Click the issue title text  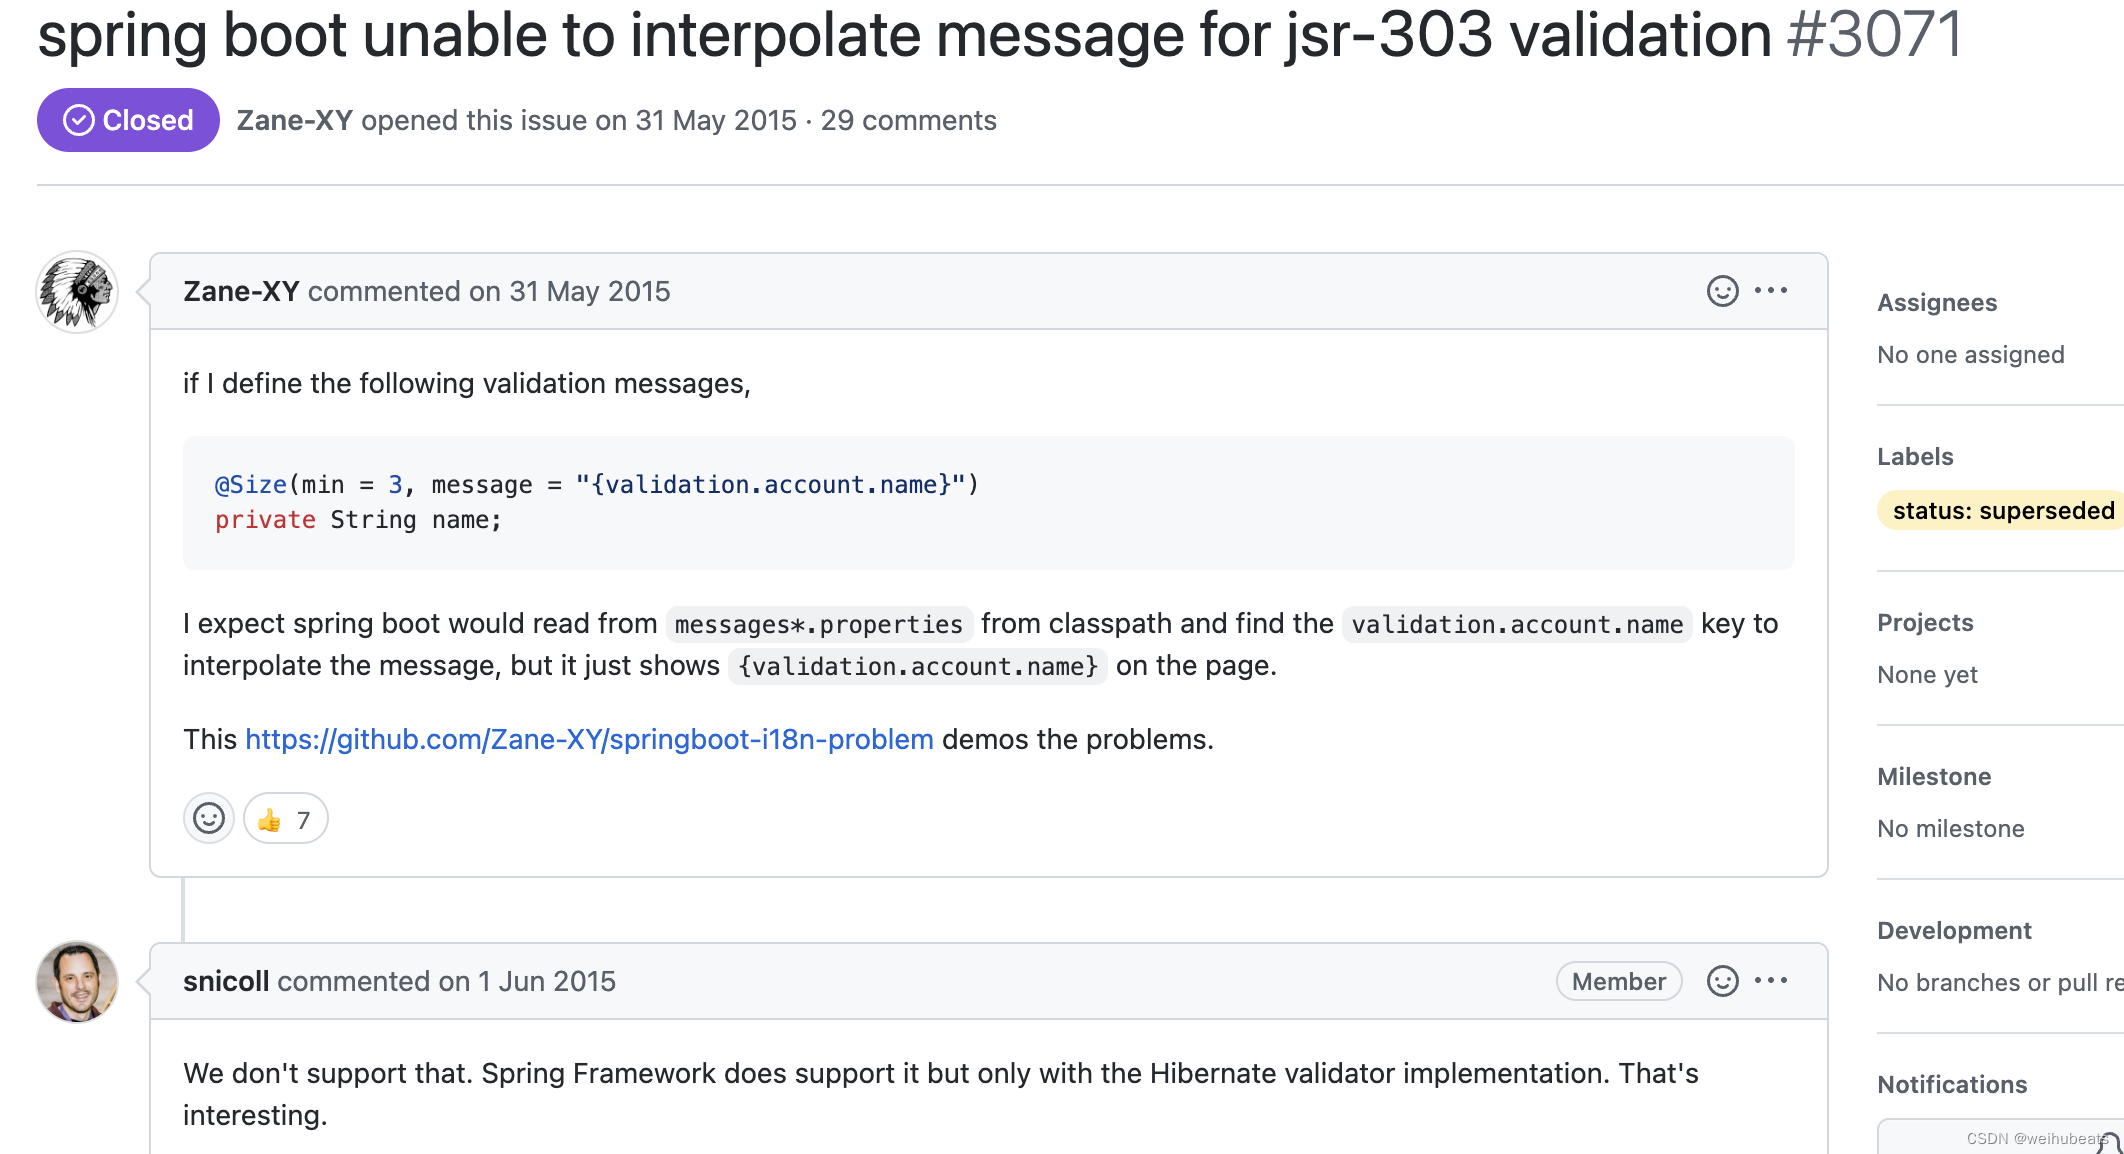pyautogui.click(x=905, y=34)
